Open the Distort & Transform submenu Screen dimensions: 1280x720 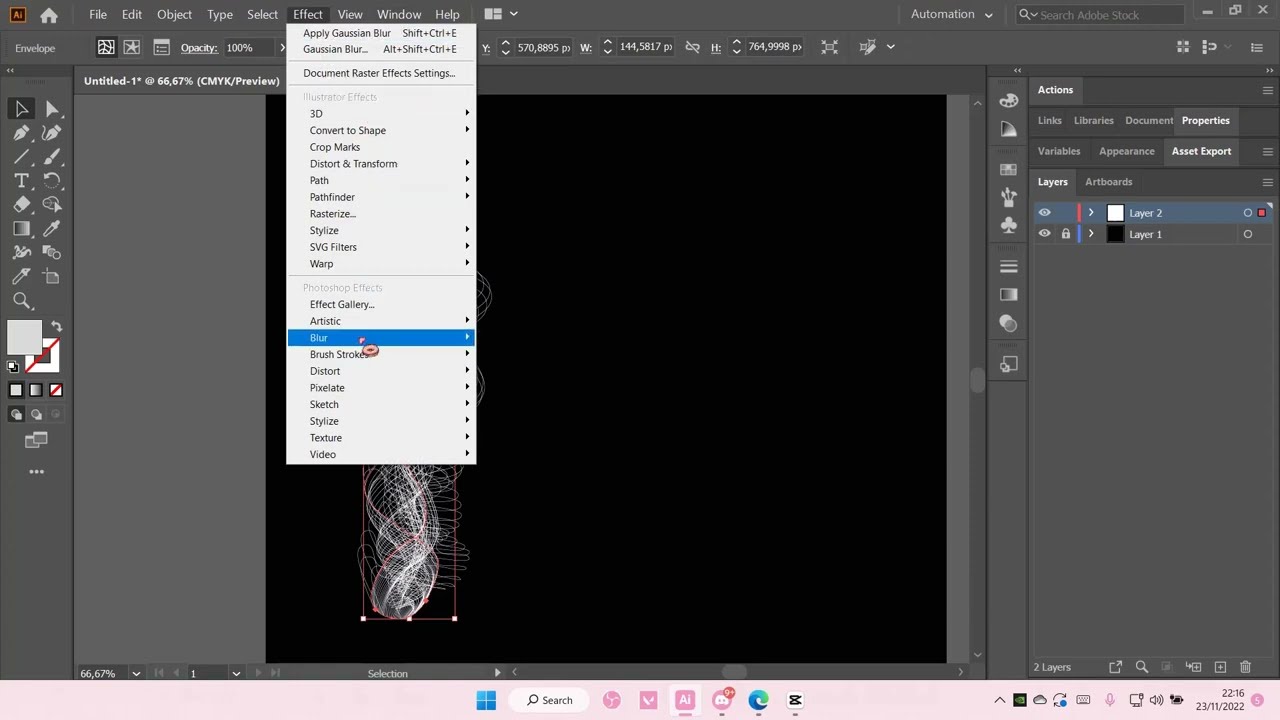381,164
